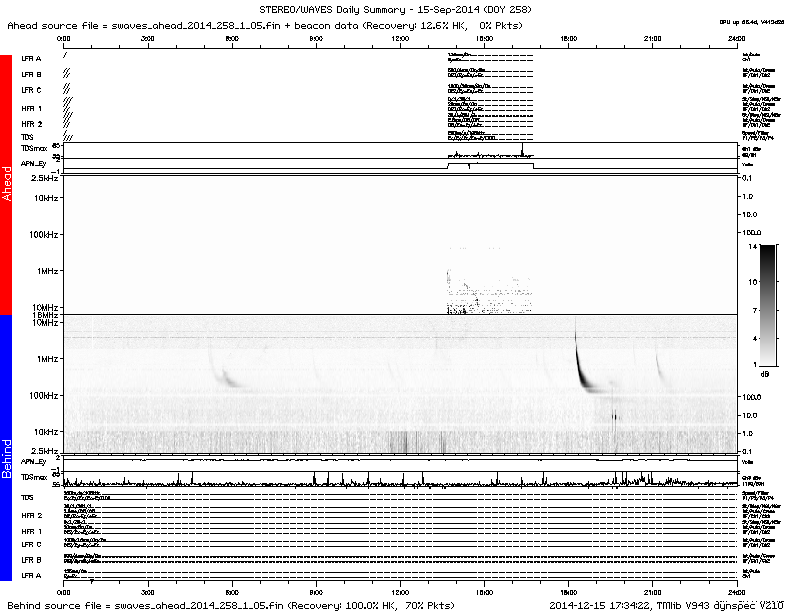Click HFR 2 label in Behind section
Screen dimensions: 792x612
tap(32, 516)
